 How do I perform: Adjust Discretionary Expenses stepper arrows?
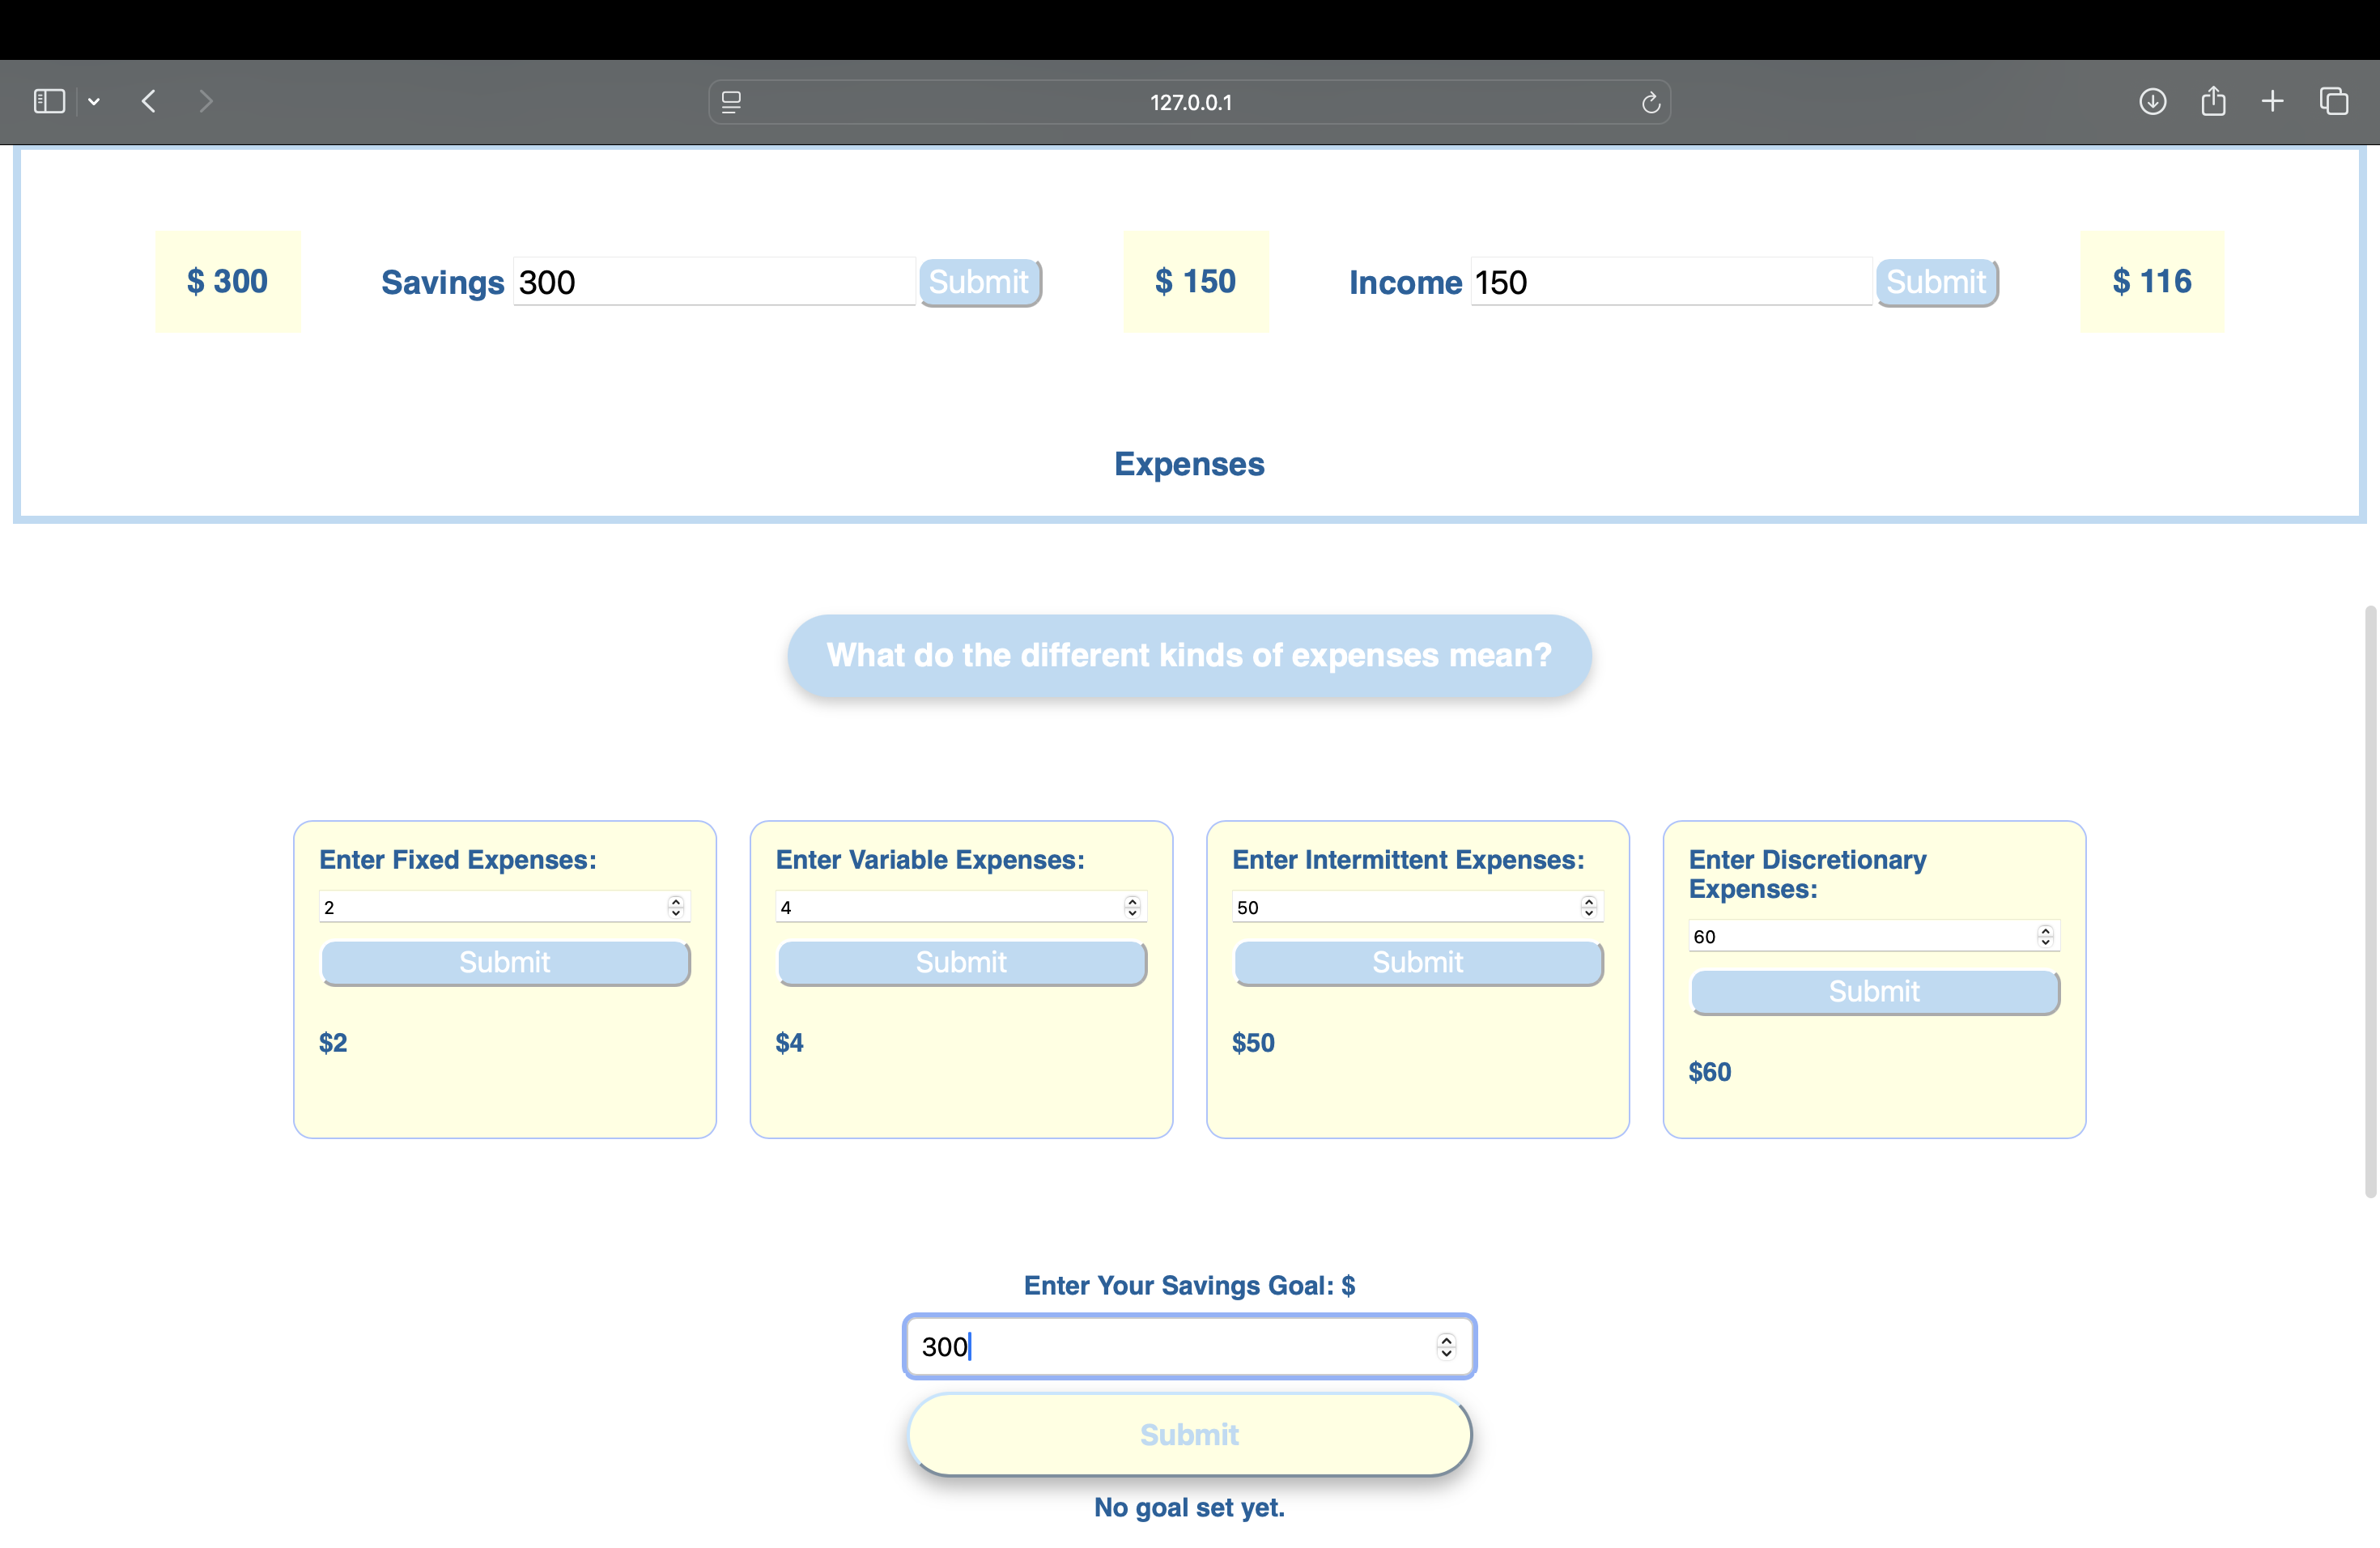2045,936
